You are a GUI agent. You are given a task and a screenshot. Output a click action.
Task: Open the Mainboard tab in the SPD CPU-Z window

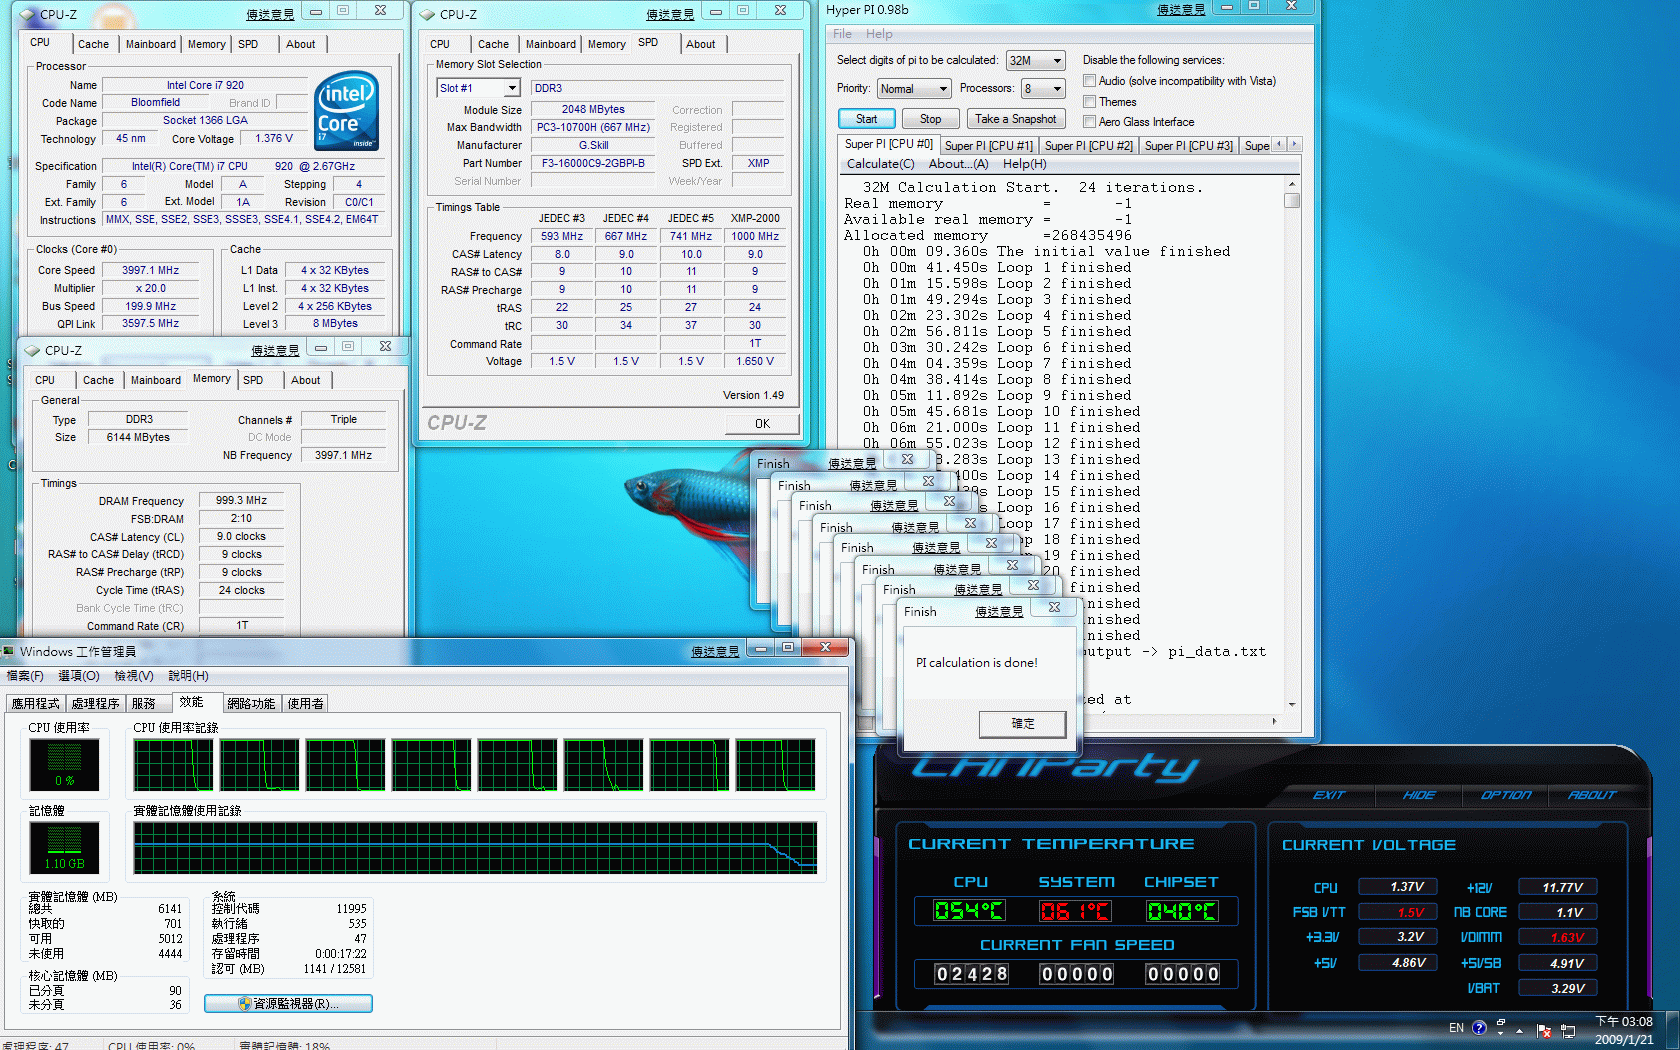click(x=551, y=44)
